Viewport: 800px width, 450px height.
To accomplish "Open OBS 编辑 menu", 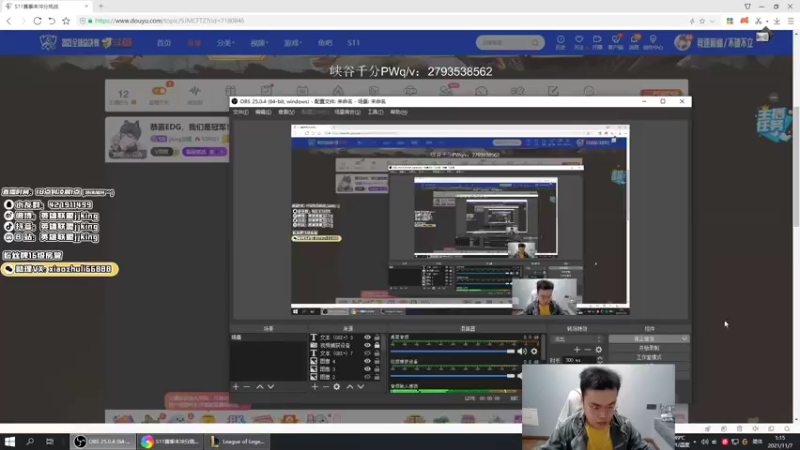I will coord(263,112).
